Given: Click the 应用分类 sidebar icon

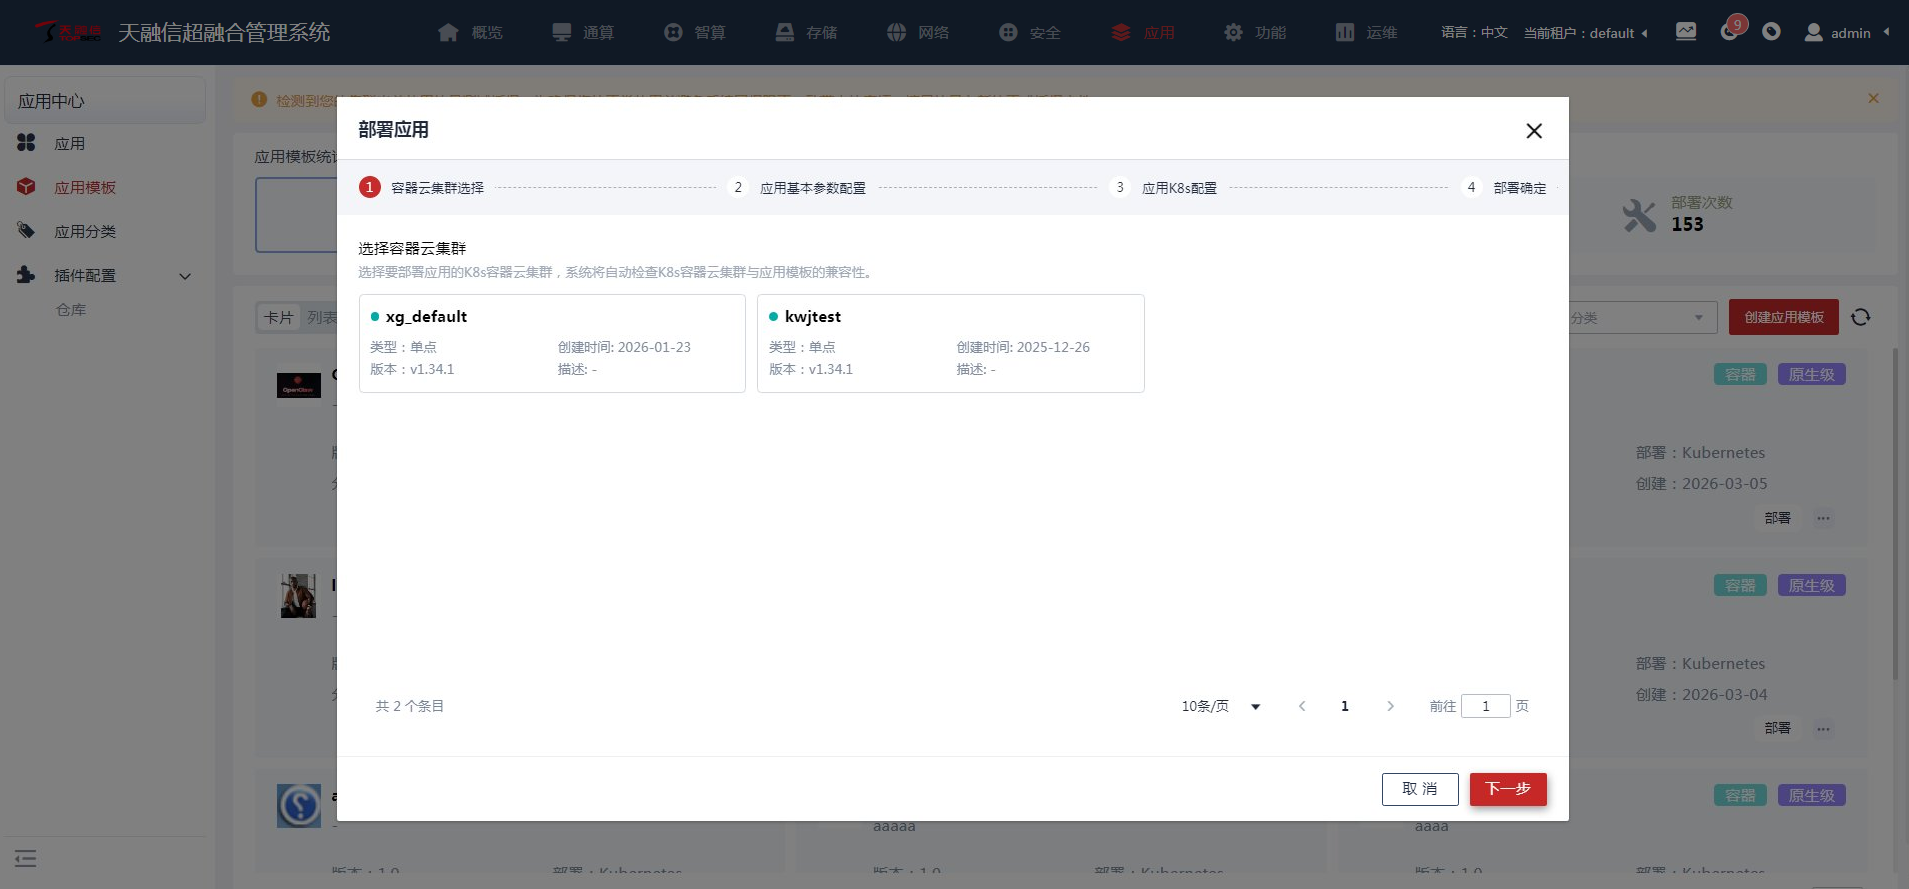Looking at the screenshot, I should point(26,231).
